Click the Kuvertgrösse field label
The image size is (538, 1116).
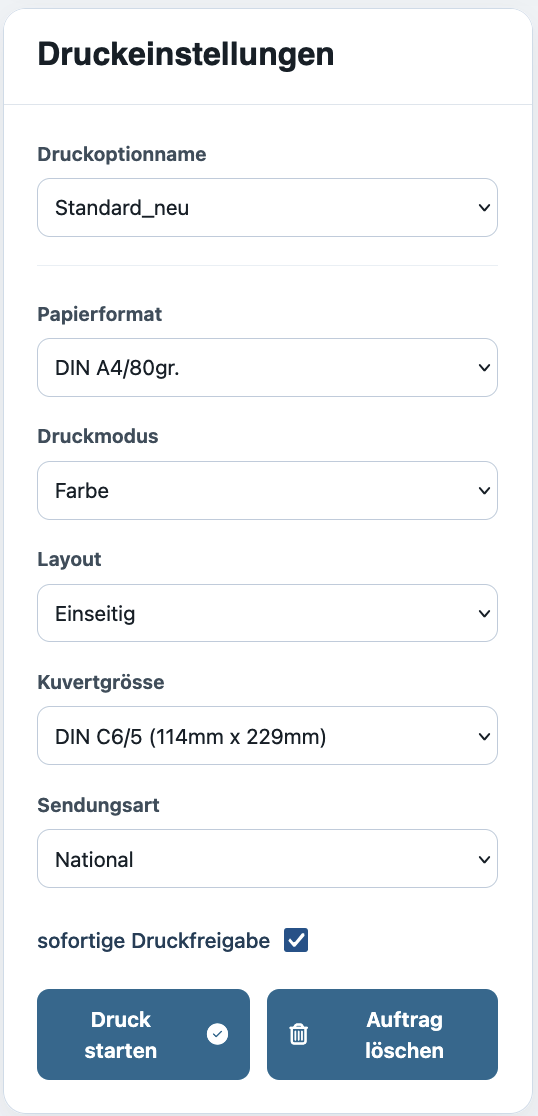point(100,683)
